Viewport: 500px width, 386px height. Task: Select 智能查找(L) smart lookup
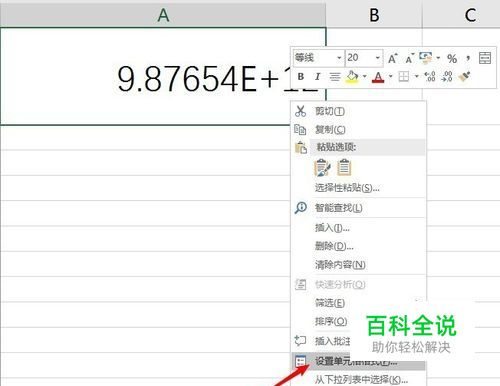click(x=359, y=208)
